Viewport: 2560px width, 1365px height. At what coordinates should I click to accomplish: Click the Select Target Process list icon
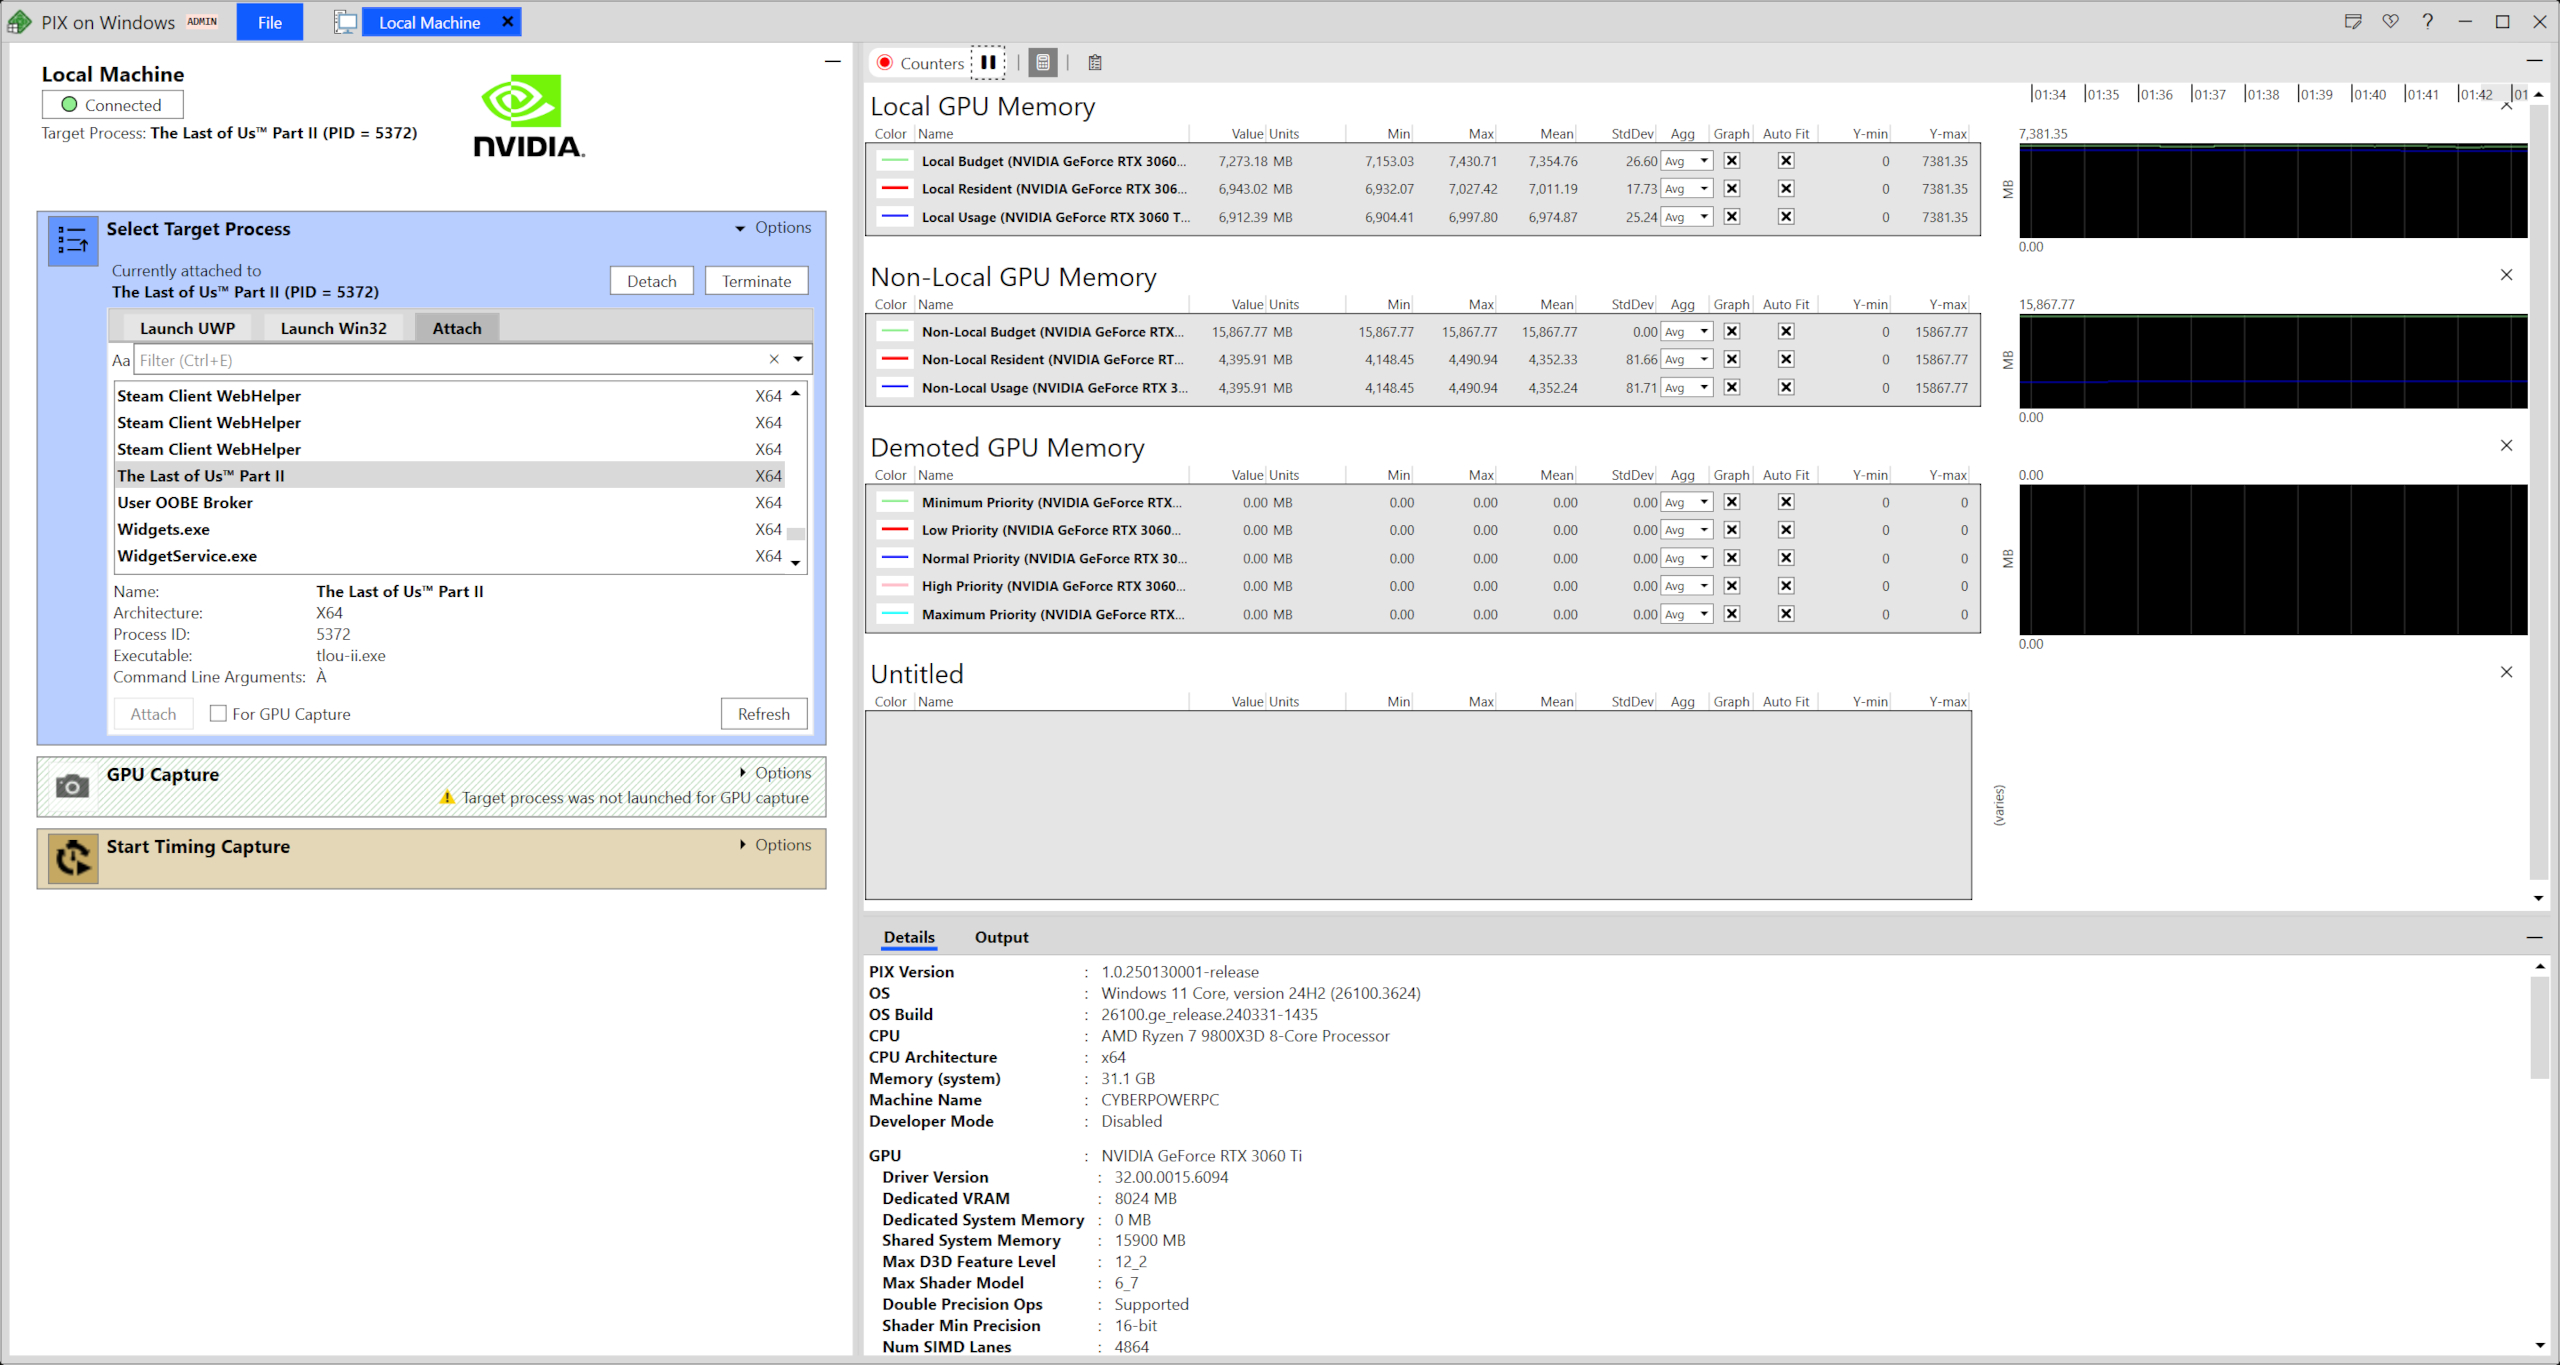tap(73, 241)
